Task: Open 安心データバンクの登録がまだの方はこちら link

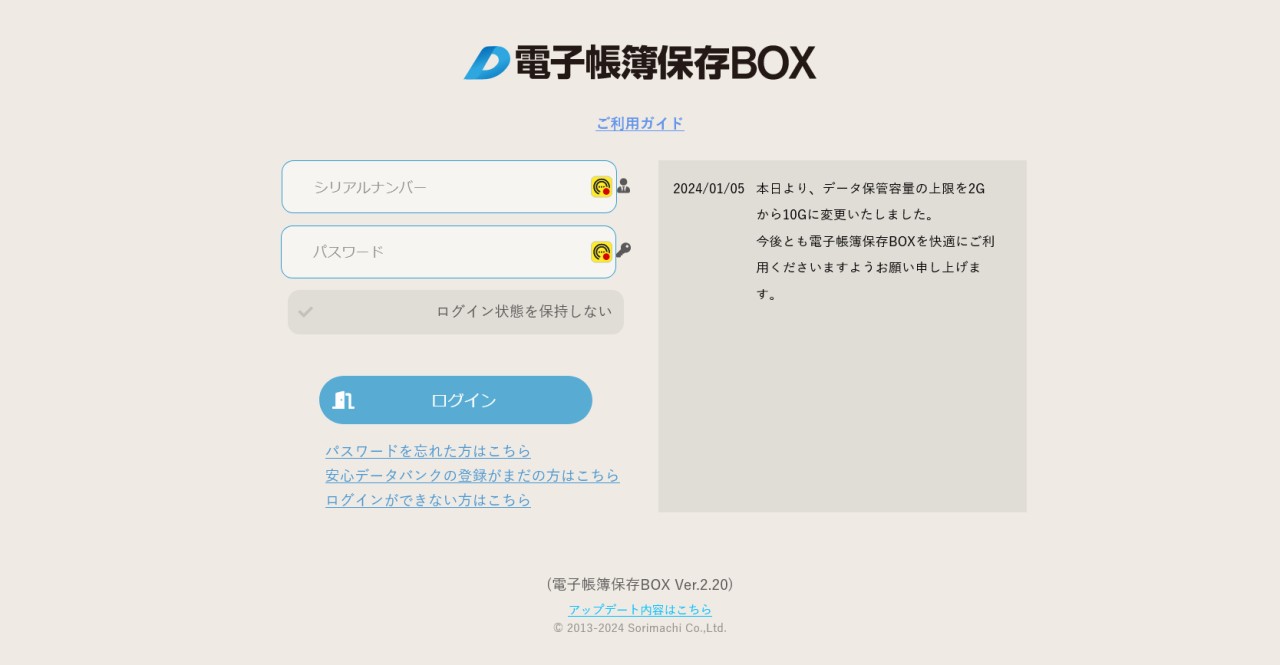Action: point(472,476)
